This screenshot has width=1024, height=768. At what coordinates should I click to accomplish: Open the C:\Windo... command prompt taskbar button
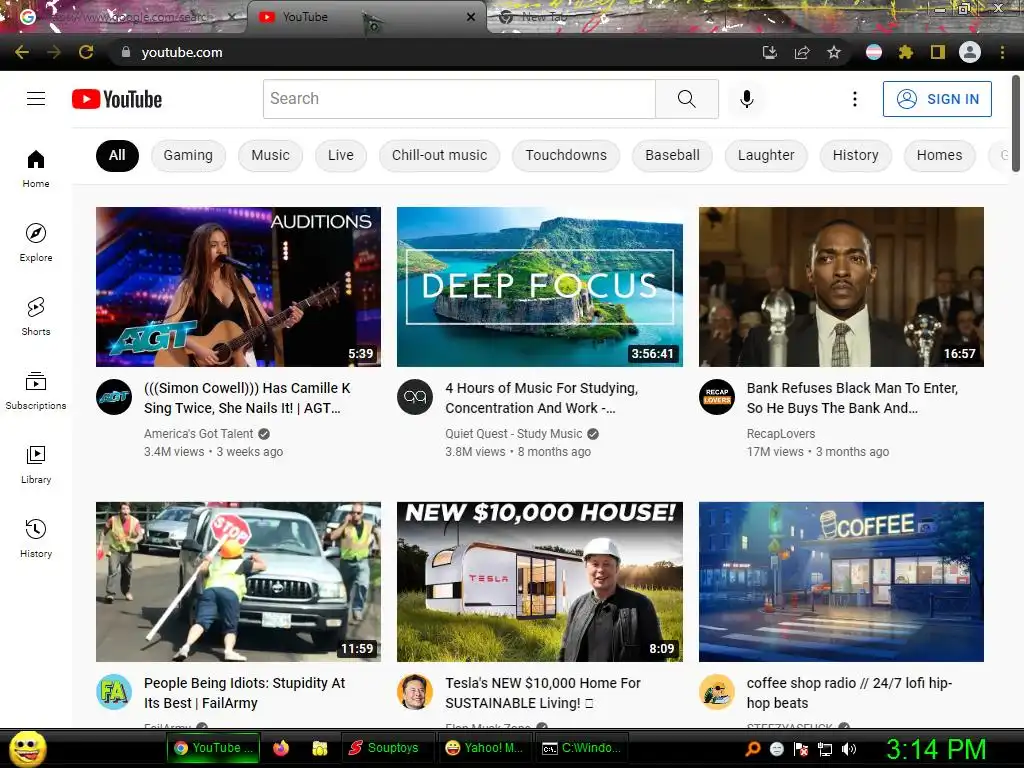coord(581,748)
